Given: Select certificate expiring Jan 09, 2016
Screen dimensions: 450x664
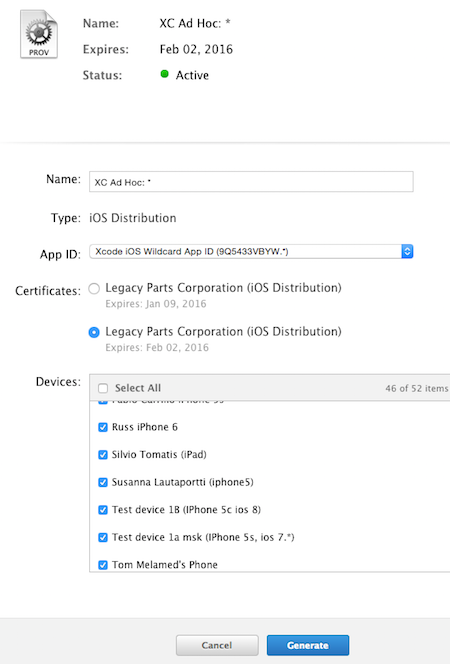Looking at the screenshot, I should 94,289.
